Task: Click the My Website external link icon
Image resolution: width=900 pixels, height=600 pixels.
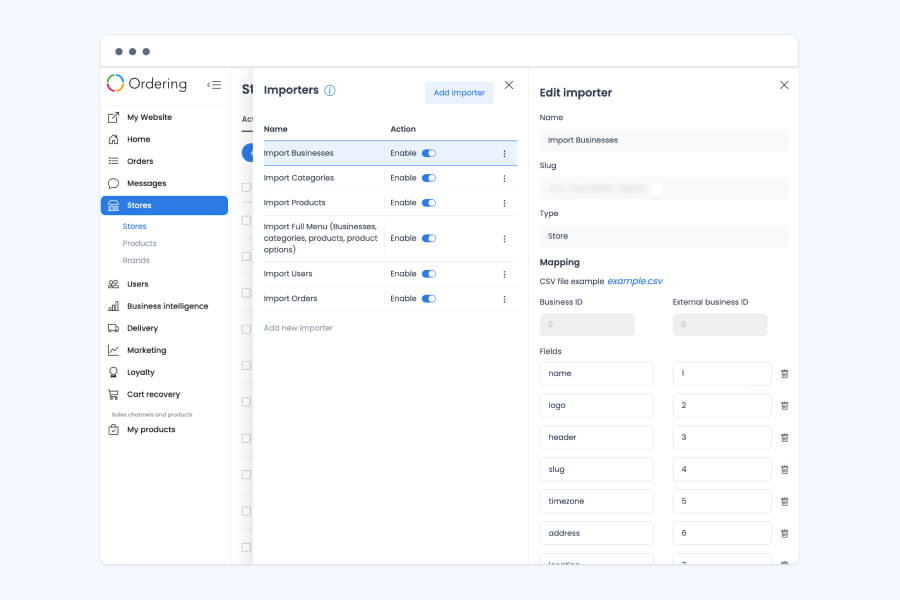Action: coord(114,117)
